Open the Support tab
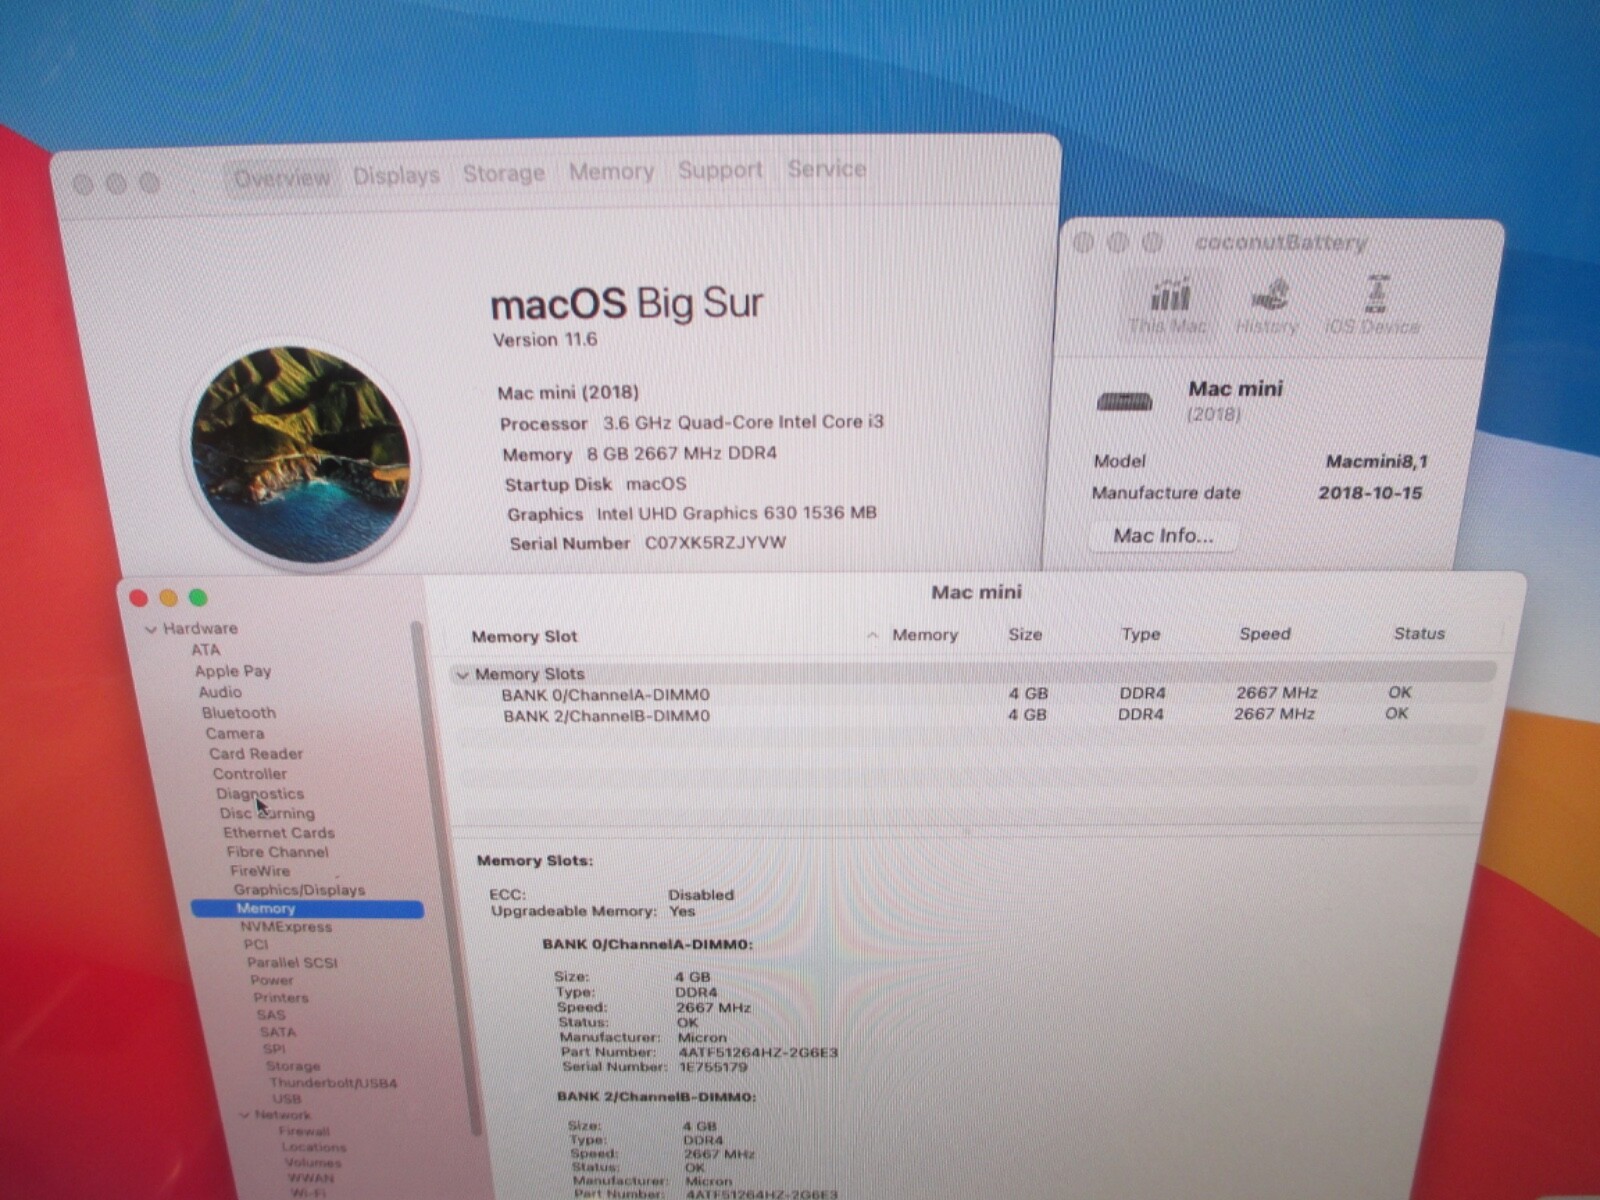 coord(720,170)
